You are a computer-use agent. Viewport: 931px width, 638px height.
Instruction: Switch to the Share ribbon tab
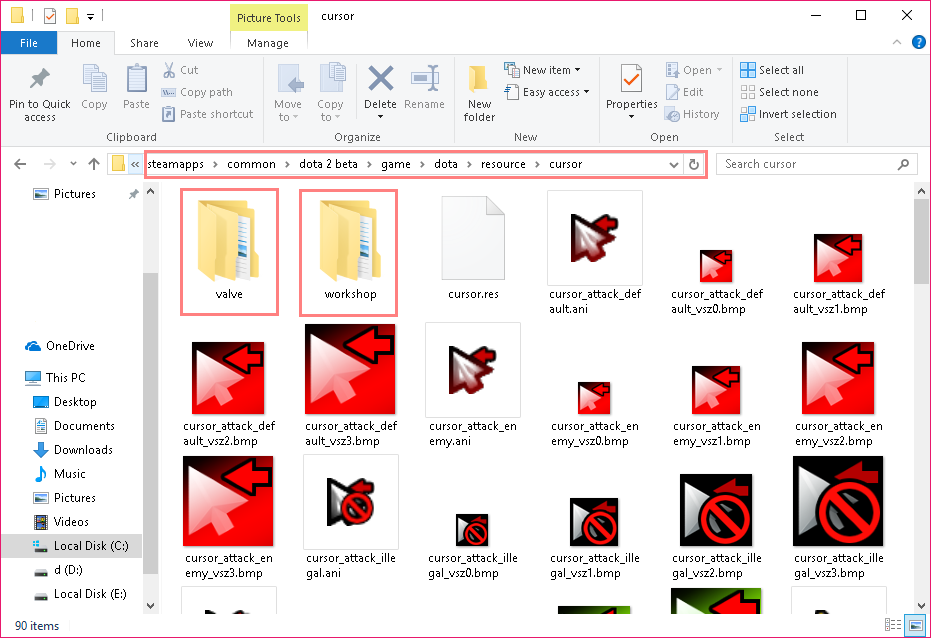[144, 43]
